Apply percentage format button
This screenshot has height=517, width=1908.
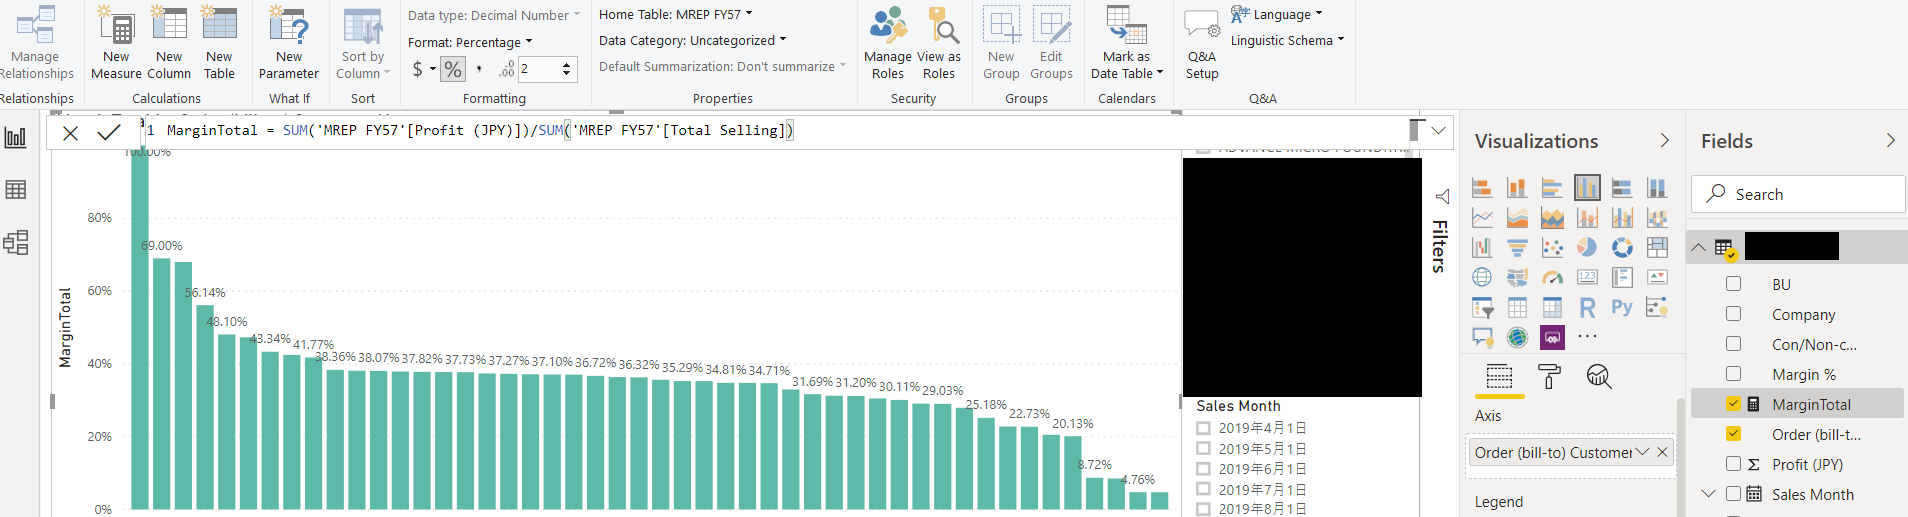tap(453, 69)
